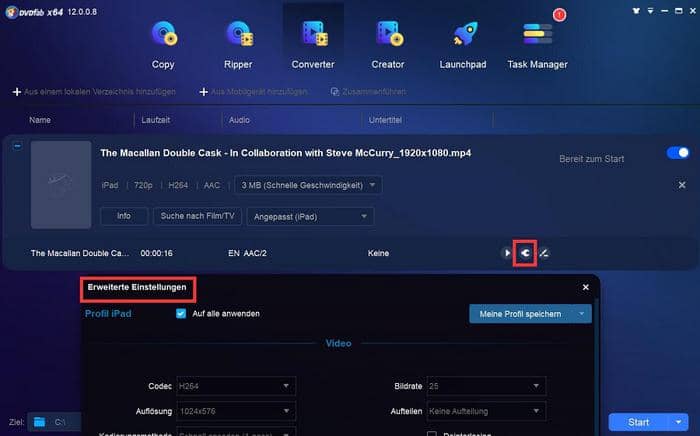Click the skin shirt icon in title bar
The height and width of the screenshot is (436, 700).
pyautogui.click(x=636, y=11)
